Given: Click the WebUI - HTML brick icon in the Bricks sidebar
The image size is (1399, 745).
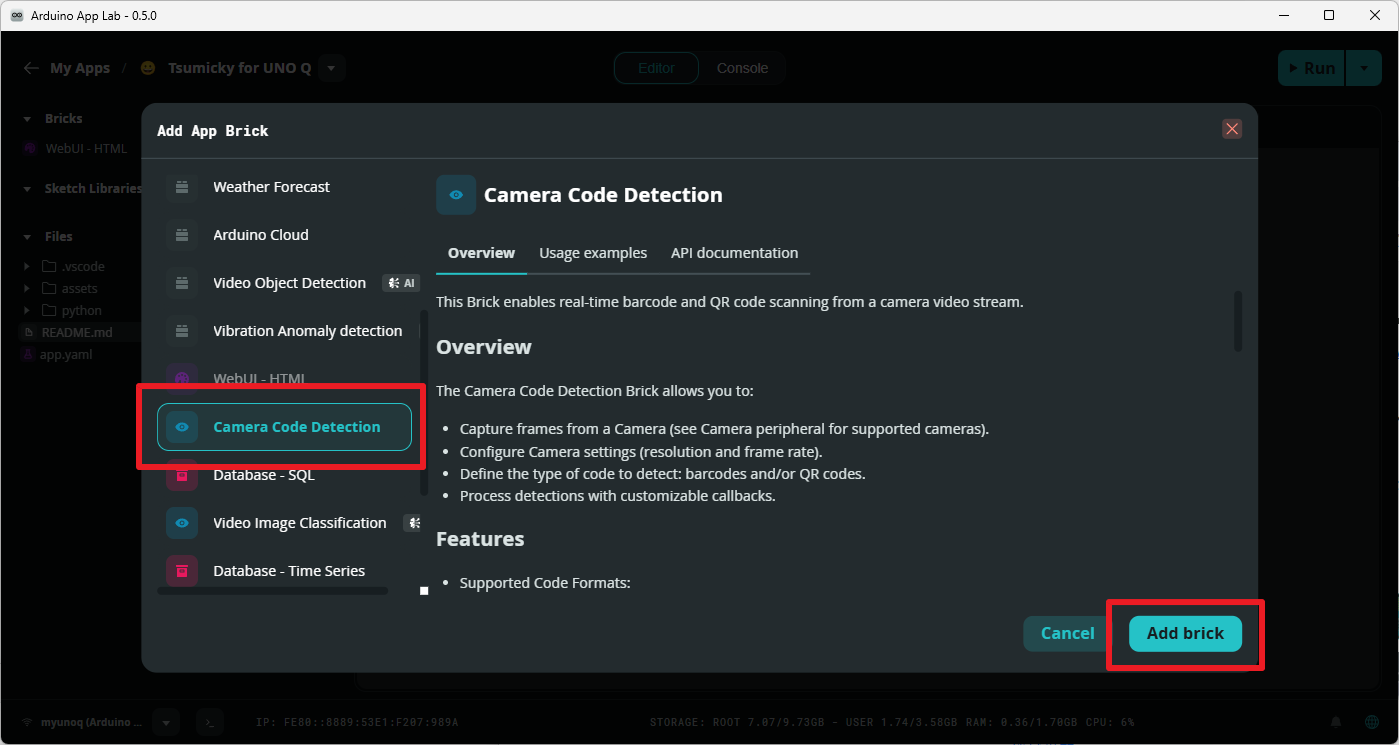Looking at the screenshot, I should [31, 149].
